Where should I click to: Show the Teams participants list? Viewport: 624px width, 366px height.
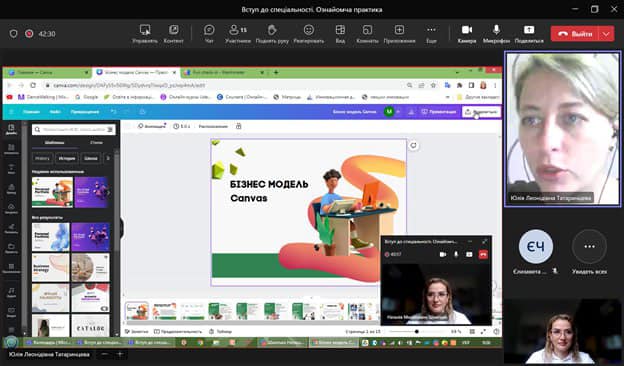point(238,34)
